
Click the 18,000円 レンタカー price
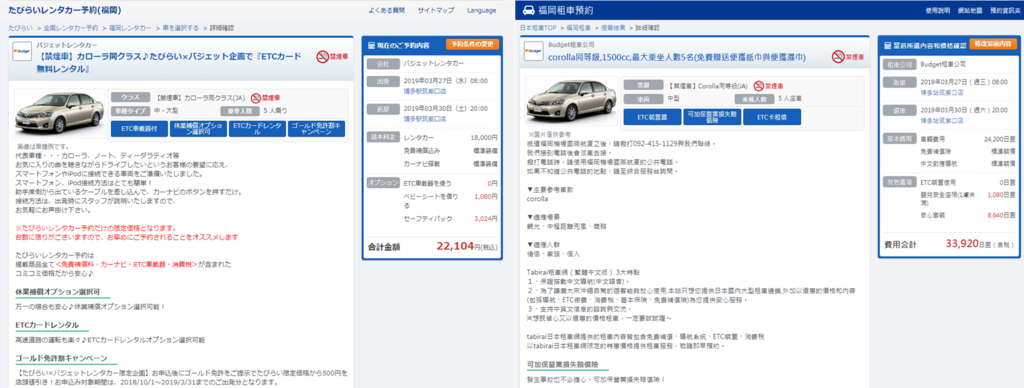pyautogui.click(x=484, y=138)
